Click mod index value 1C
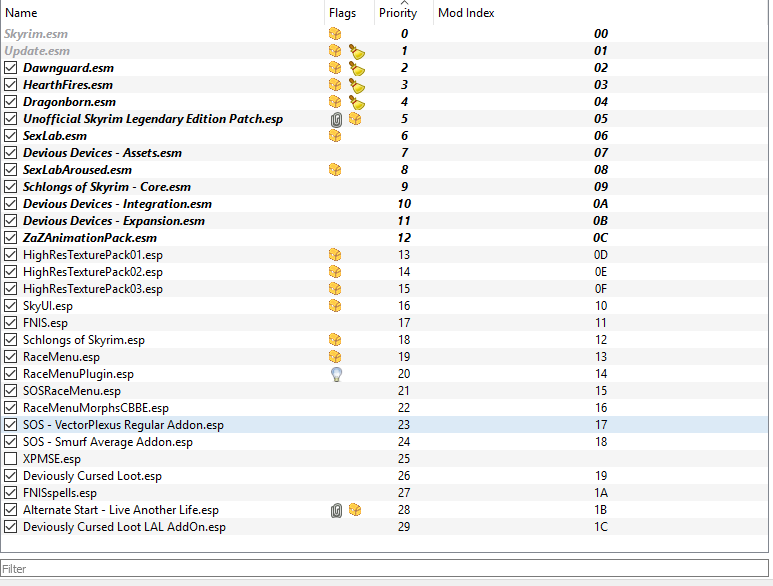 tap(600, 527)
